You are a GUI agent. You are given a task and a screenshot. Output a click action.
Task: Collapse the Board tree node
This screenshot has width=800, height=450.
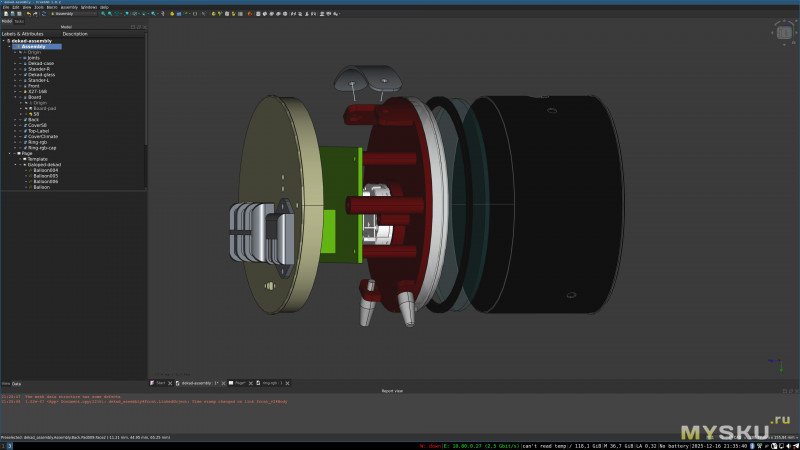[x=15, y=97]
